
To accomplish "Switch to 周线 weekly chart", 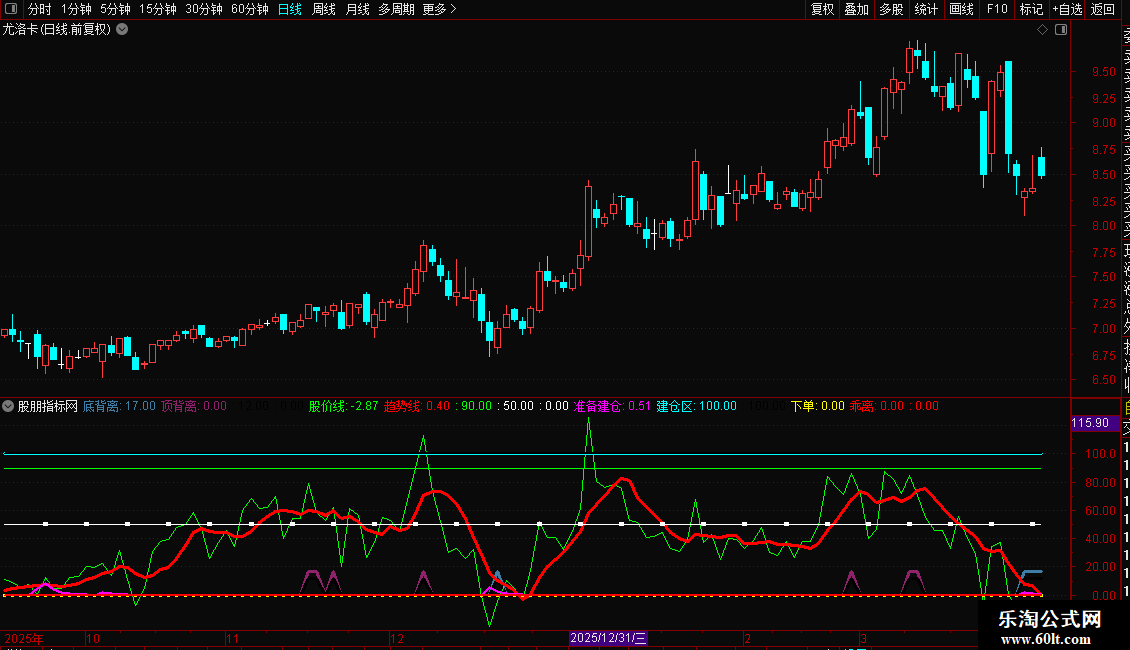I will 324,9.
